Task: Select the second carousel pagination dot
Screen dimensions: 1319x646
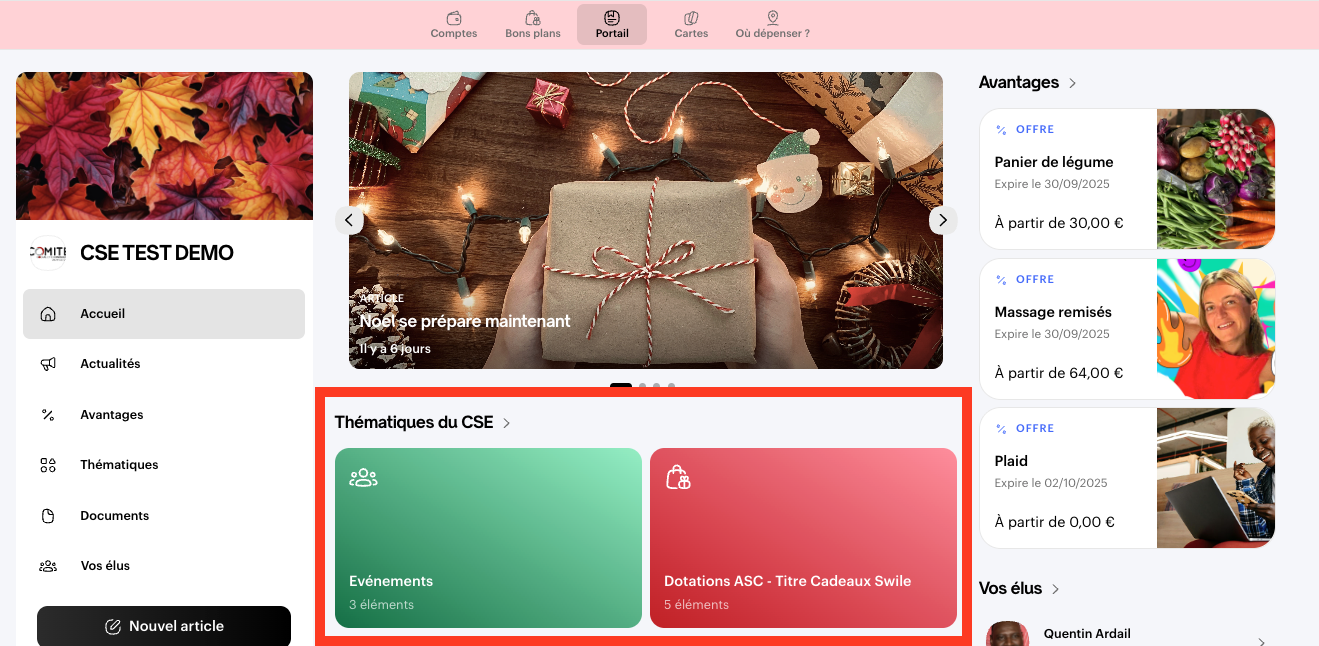Action: point(643,385)
